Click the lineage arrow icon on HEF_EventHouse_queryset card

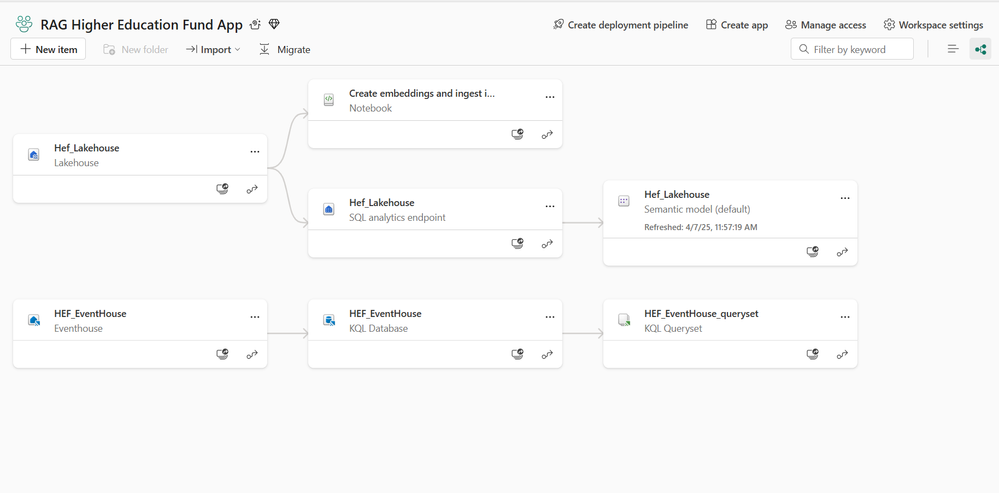[x=842, y=354]
